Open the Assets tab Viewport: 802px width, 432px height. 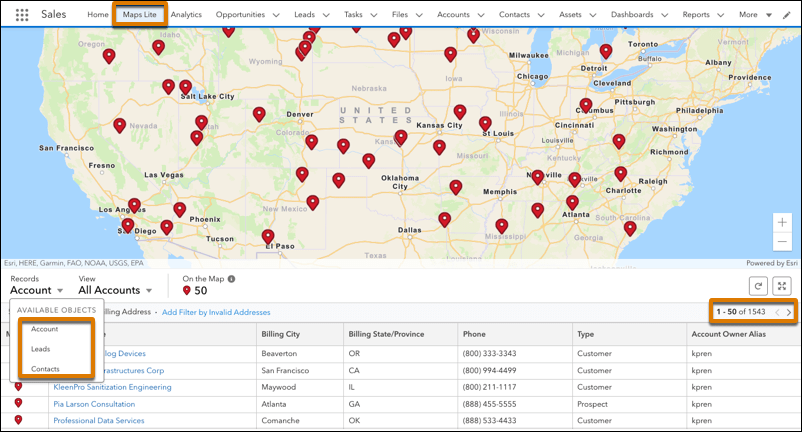click(570, 15)
